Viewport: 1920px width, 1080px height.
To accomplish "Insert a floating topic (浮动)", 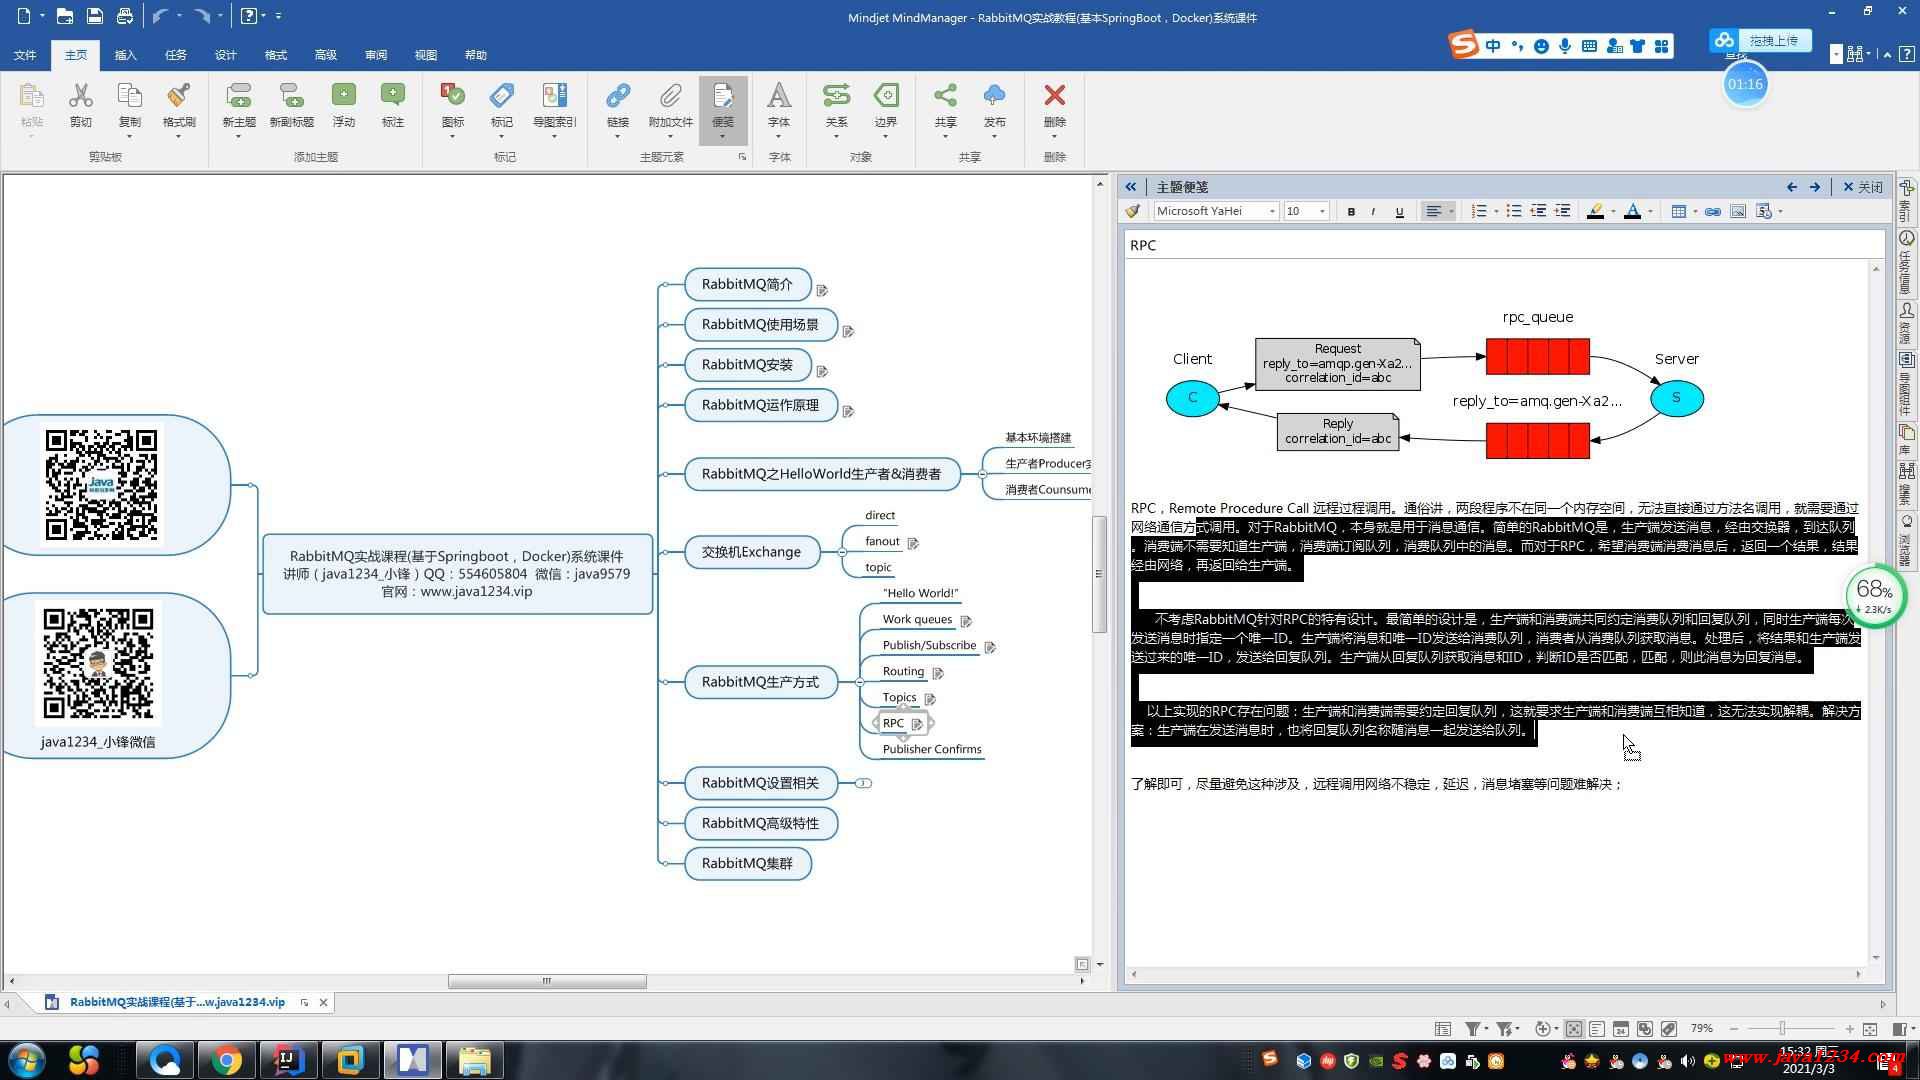I will point(344,96).
